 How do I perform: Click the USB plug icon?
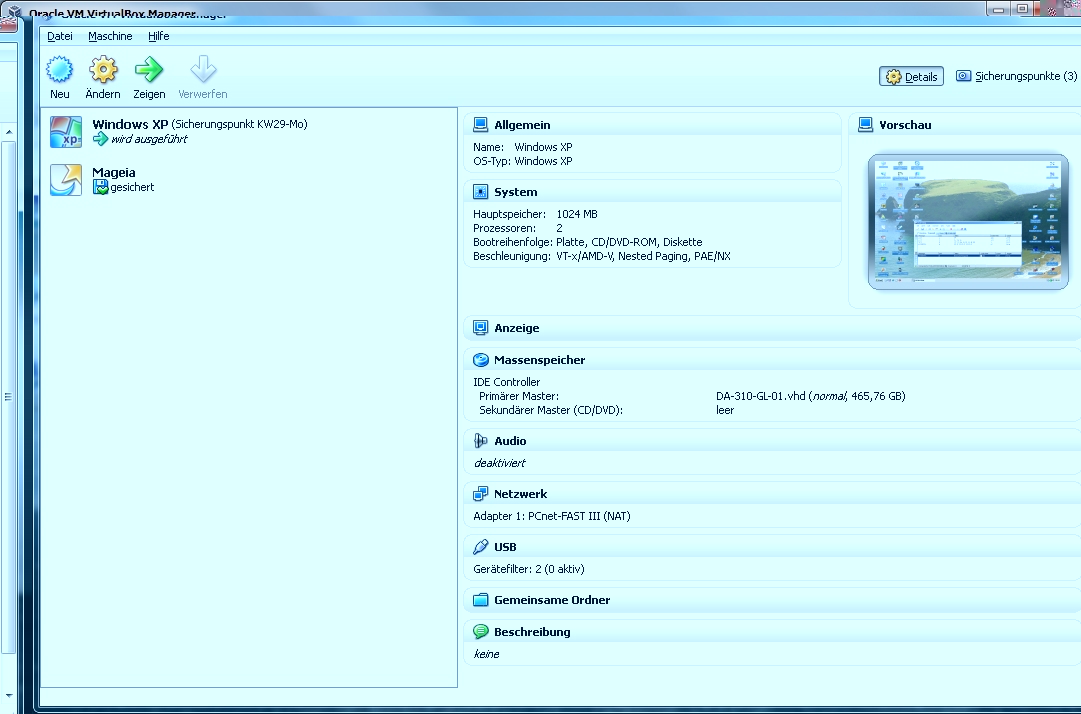click(481, 547)
